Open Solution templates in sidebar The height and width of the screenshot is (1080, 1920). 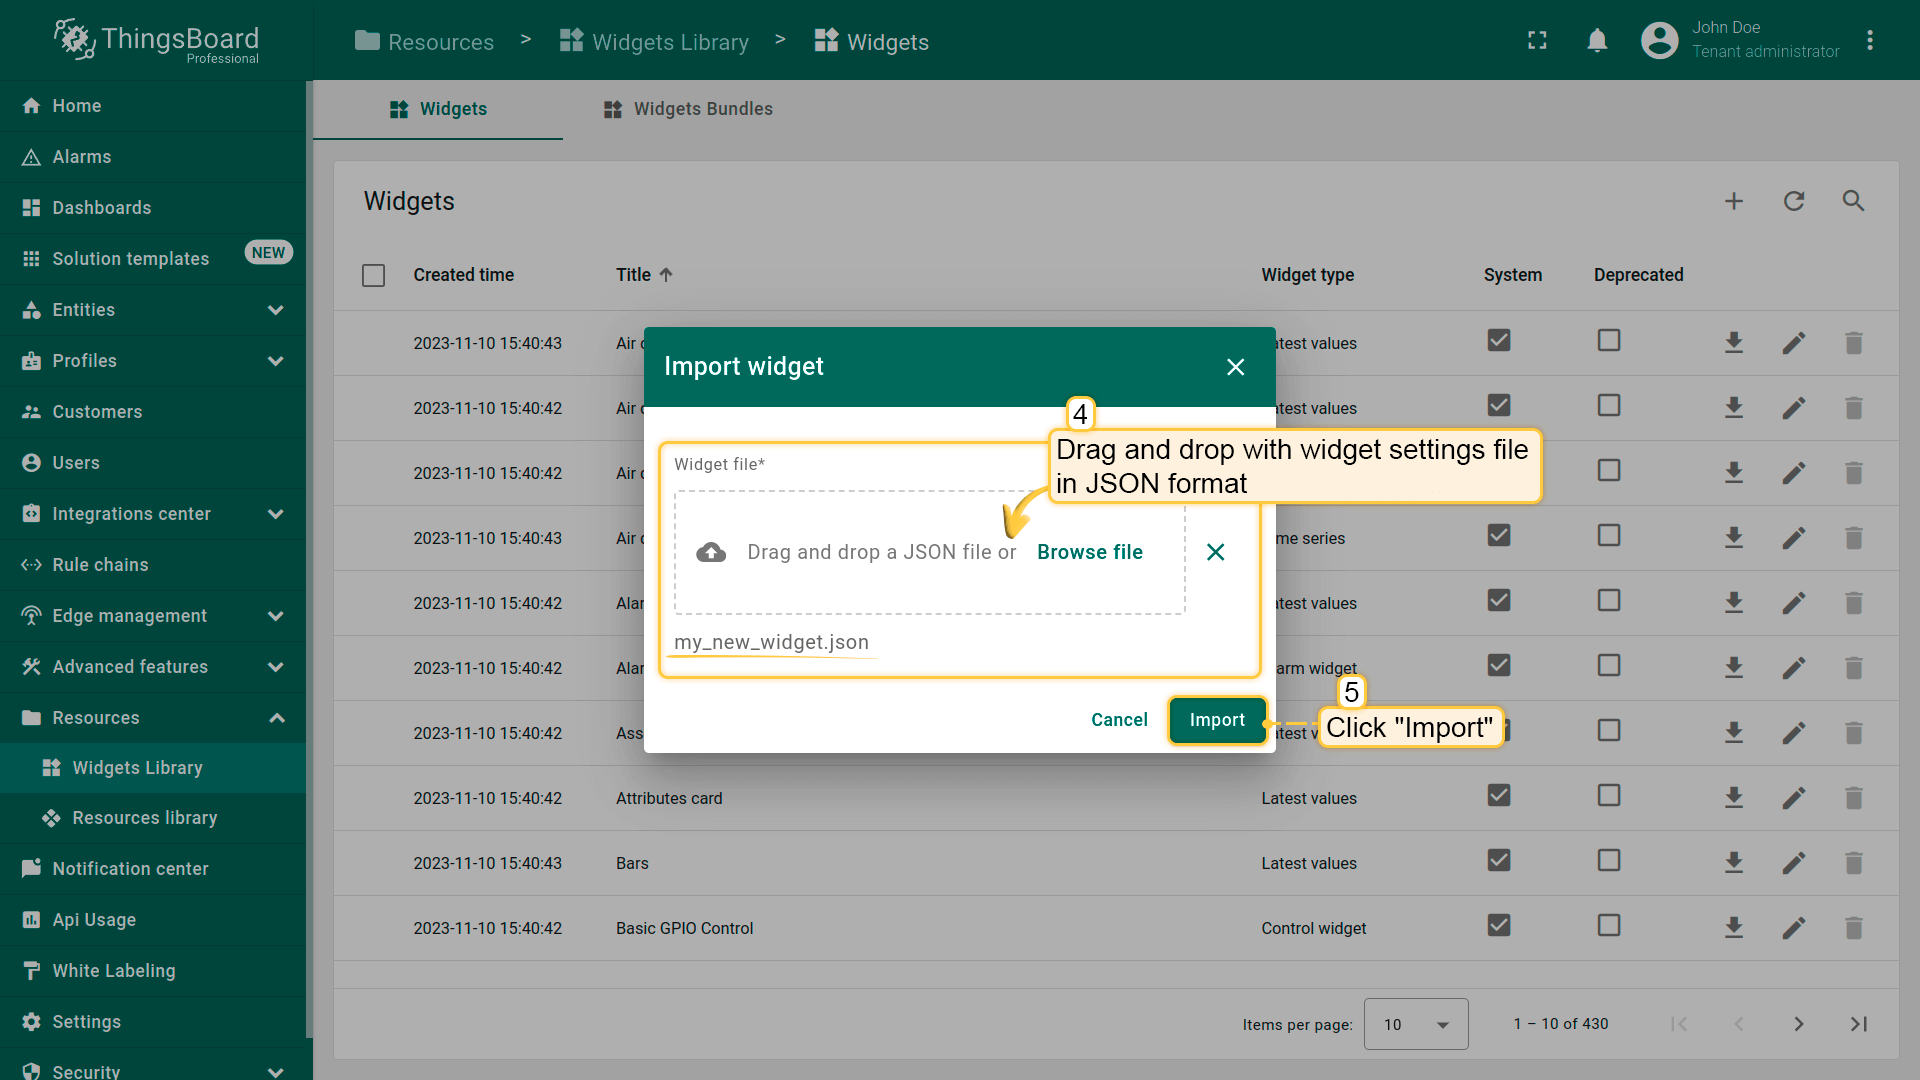[x=153, y=259]
